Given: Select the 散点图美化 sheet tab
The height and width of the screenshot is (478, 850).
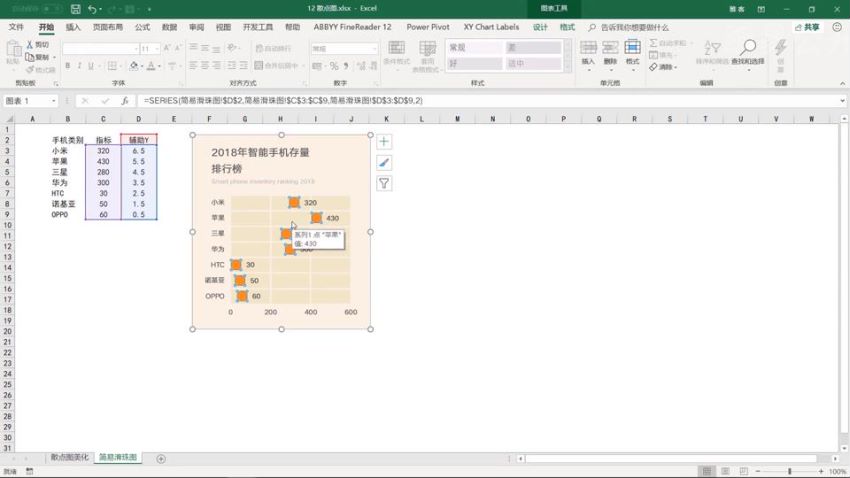Looking at the screenshot, I should (69, 457).
